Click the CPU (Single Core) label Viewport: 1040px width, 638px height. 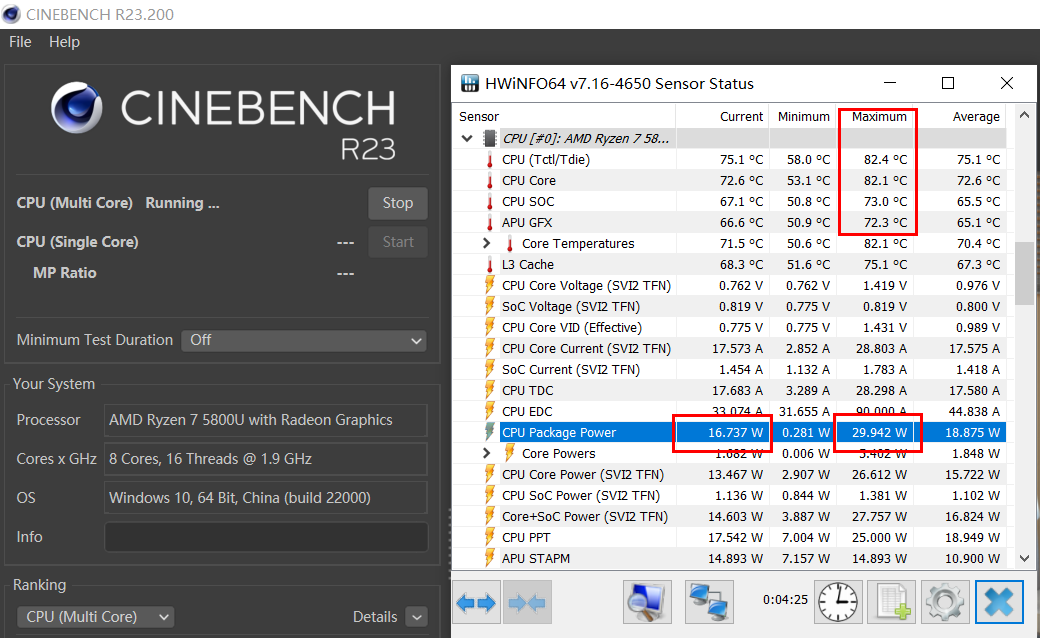click(x=78, y=242)
